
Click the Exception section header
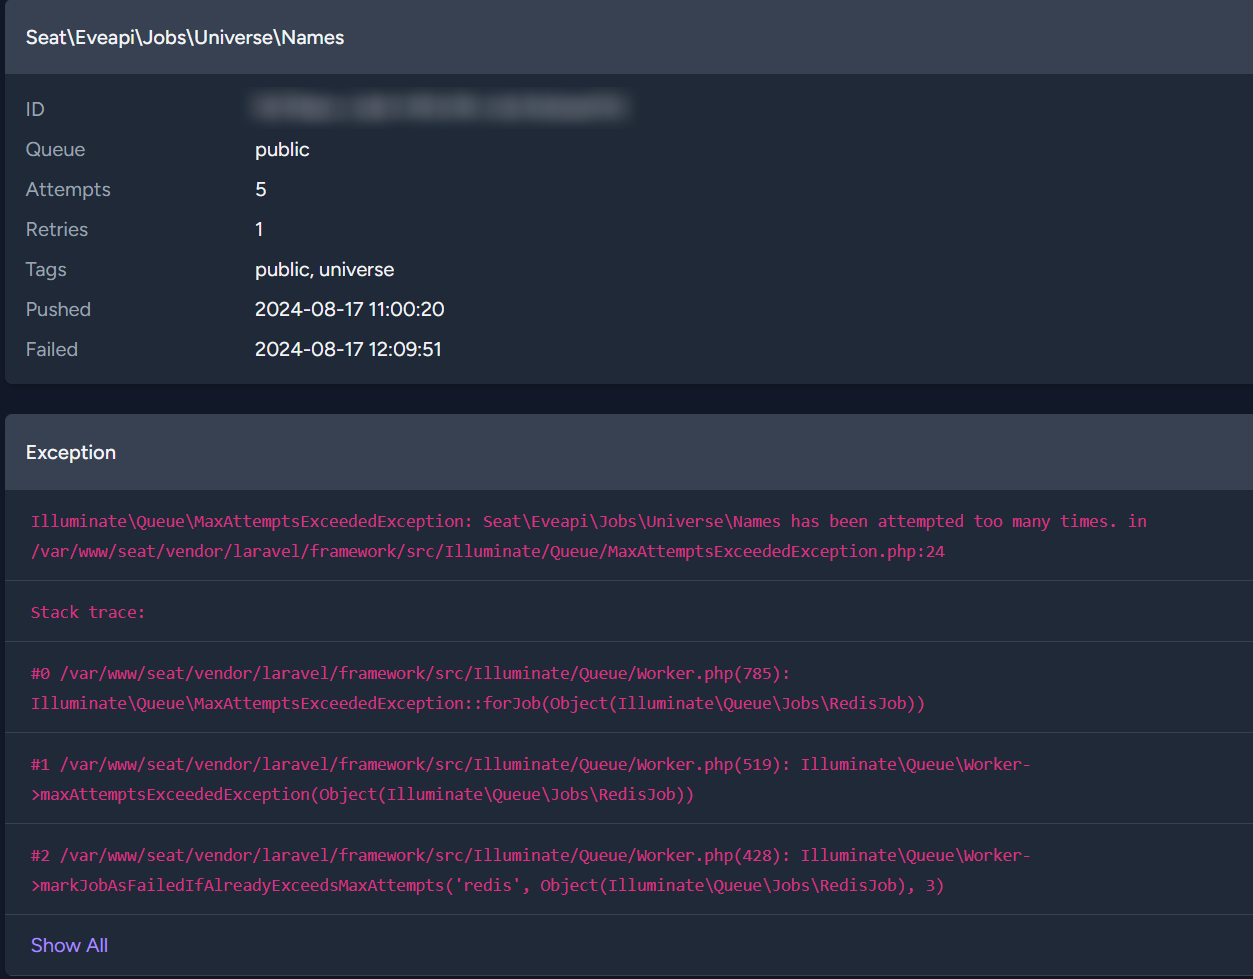tap(71, 452)
